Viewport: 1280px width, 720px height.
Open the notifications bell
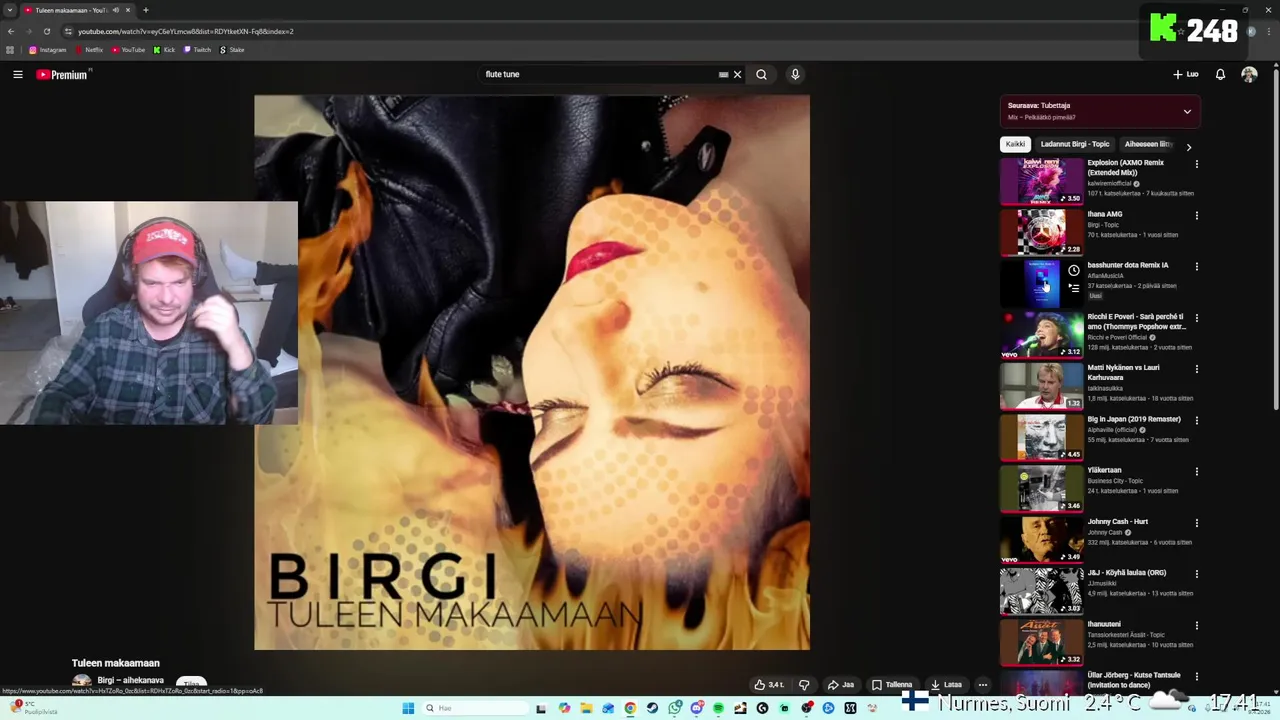(1220, 74)
